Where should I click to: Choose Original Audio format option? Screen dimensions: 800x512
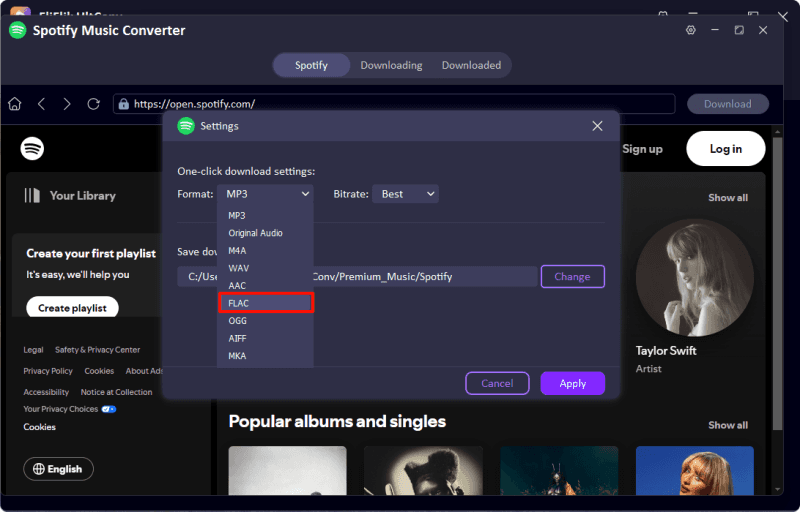tap(256, 233)
